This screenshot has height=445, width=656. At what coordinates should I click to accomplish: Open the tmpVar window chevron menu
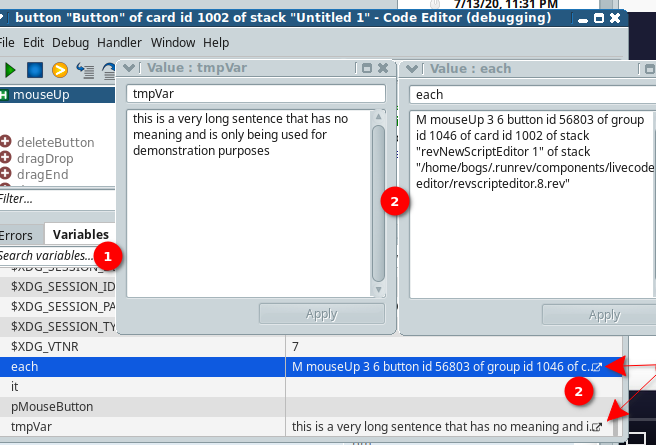coord(124,69)
